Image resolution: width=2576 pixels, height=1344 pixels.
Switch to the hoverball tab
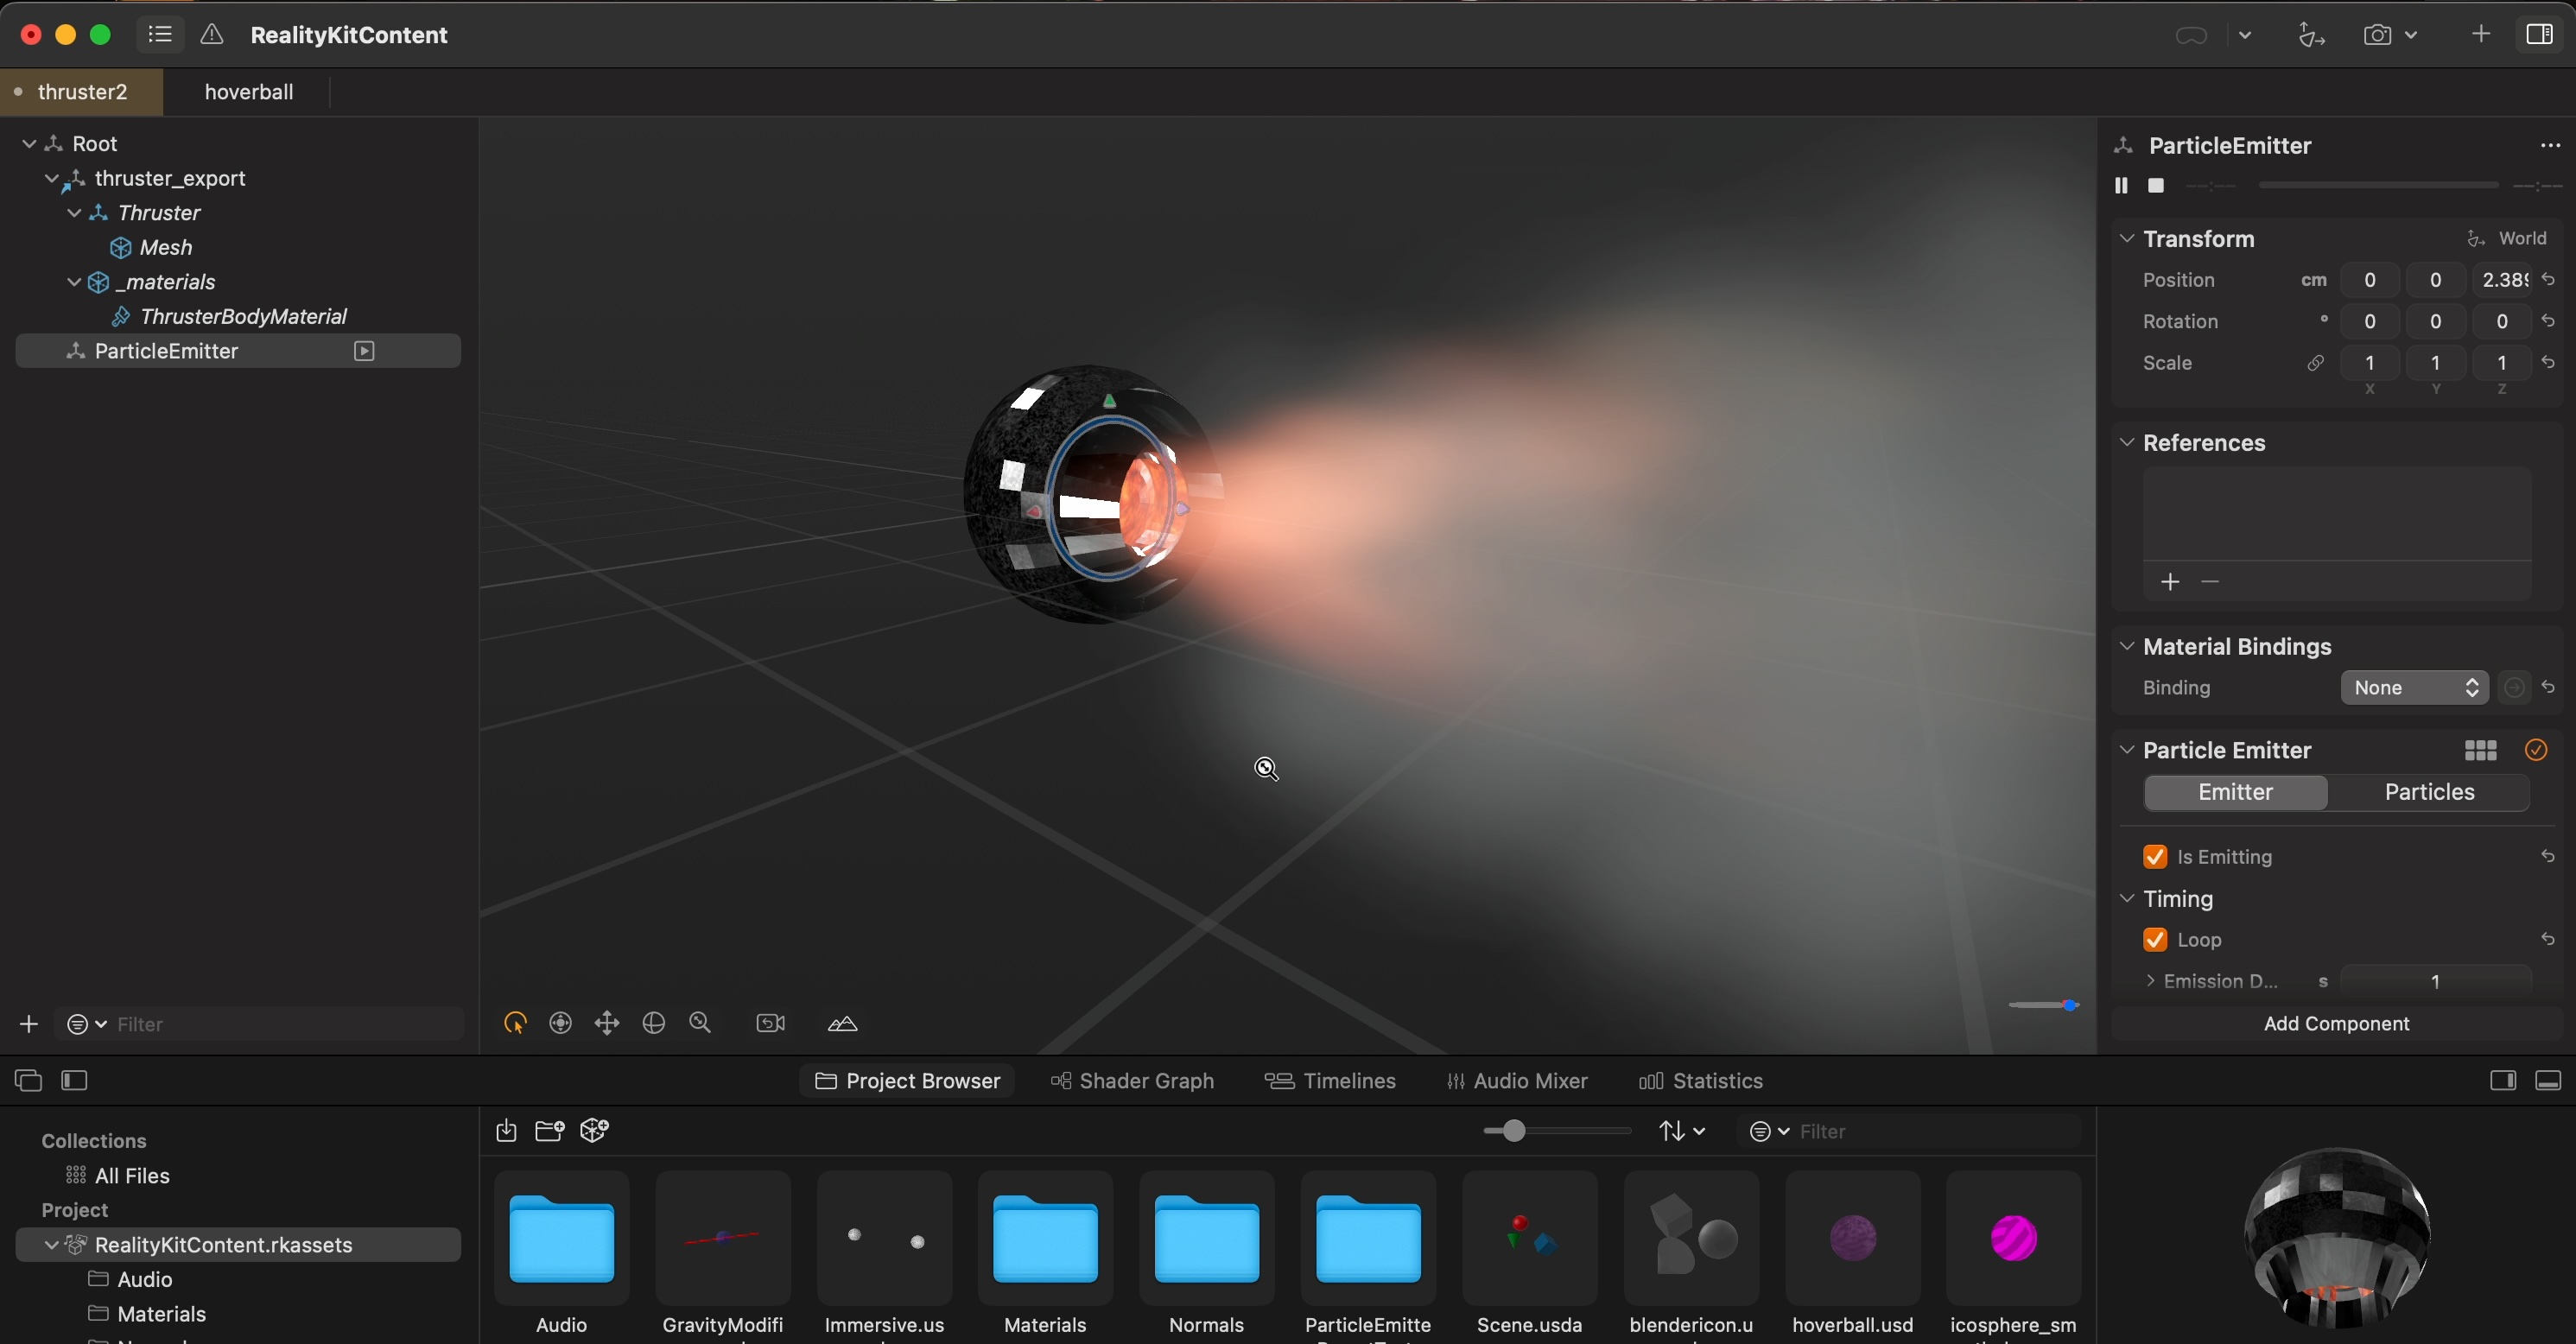click(x=248, y=92)
